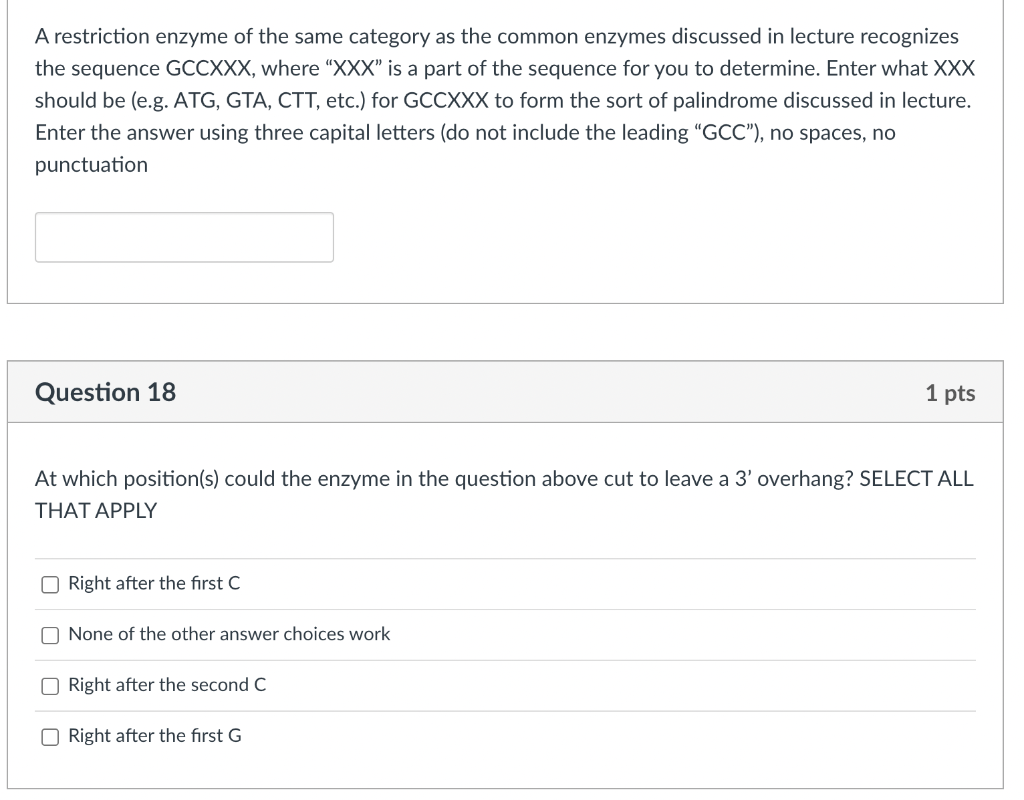This screenshot has width=1024, height=800.
Task: Click the 'None of the other answer choices work' label
Action: (x=229, y=634)
